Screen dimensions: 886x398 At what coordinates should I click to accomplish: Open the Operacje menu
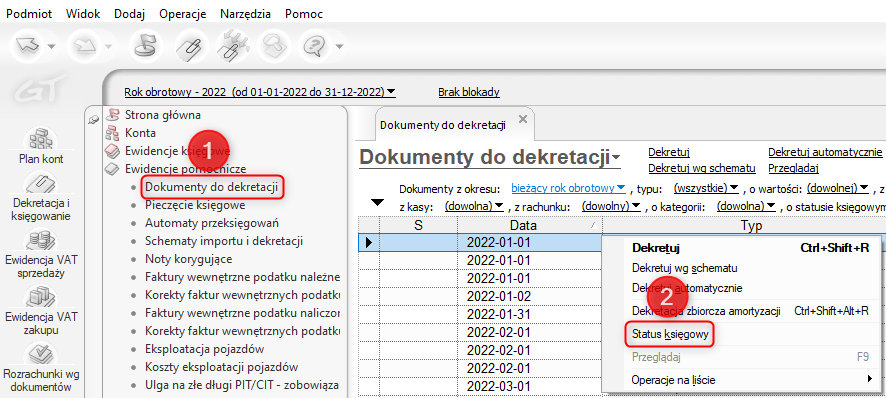[x=183, y=14]
